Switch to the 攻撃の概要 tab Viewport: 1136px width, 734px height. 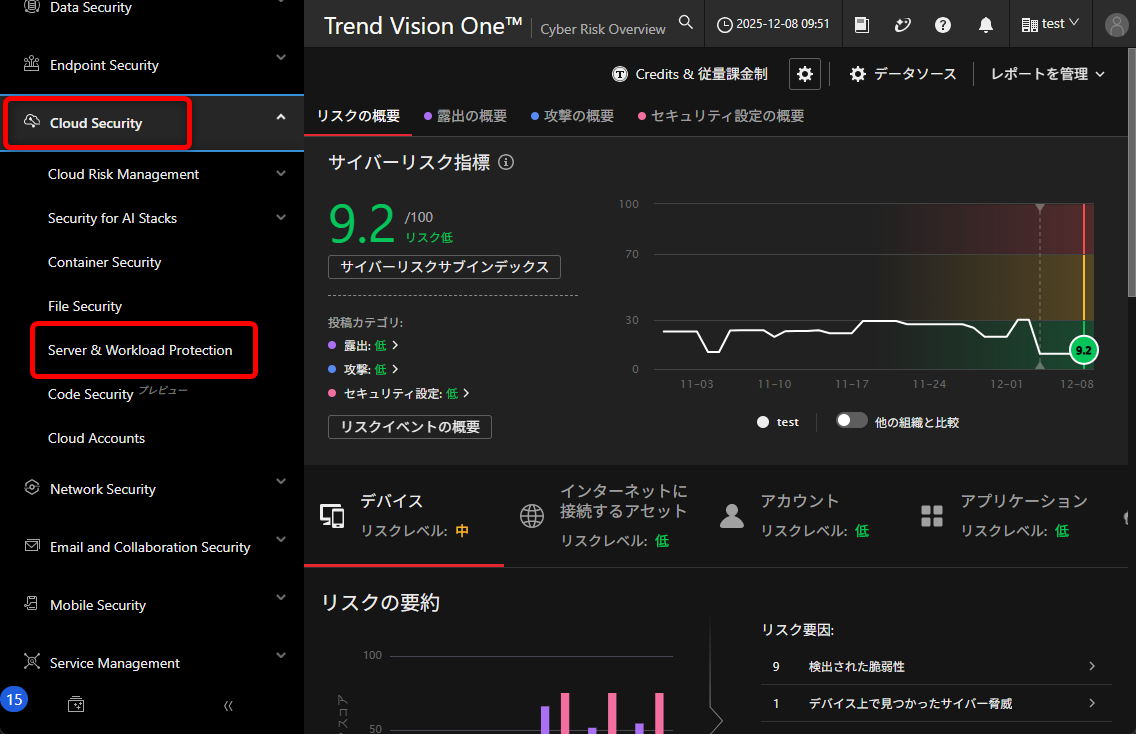(x=572, y=116)
